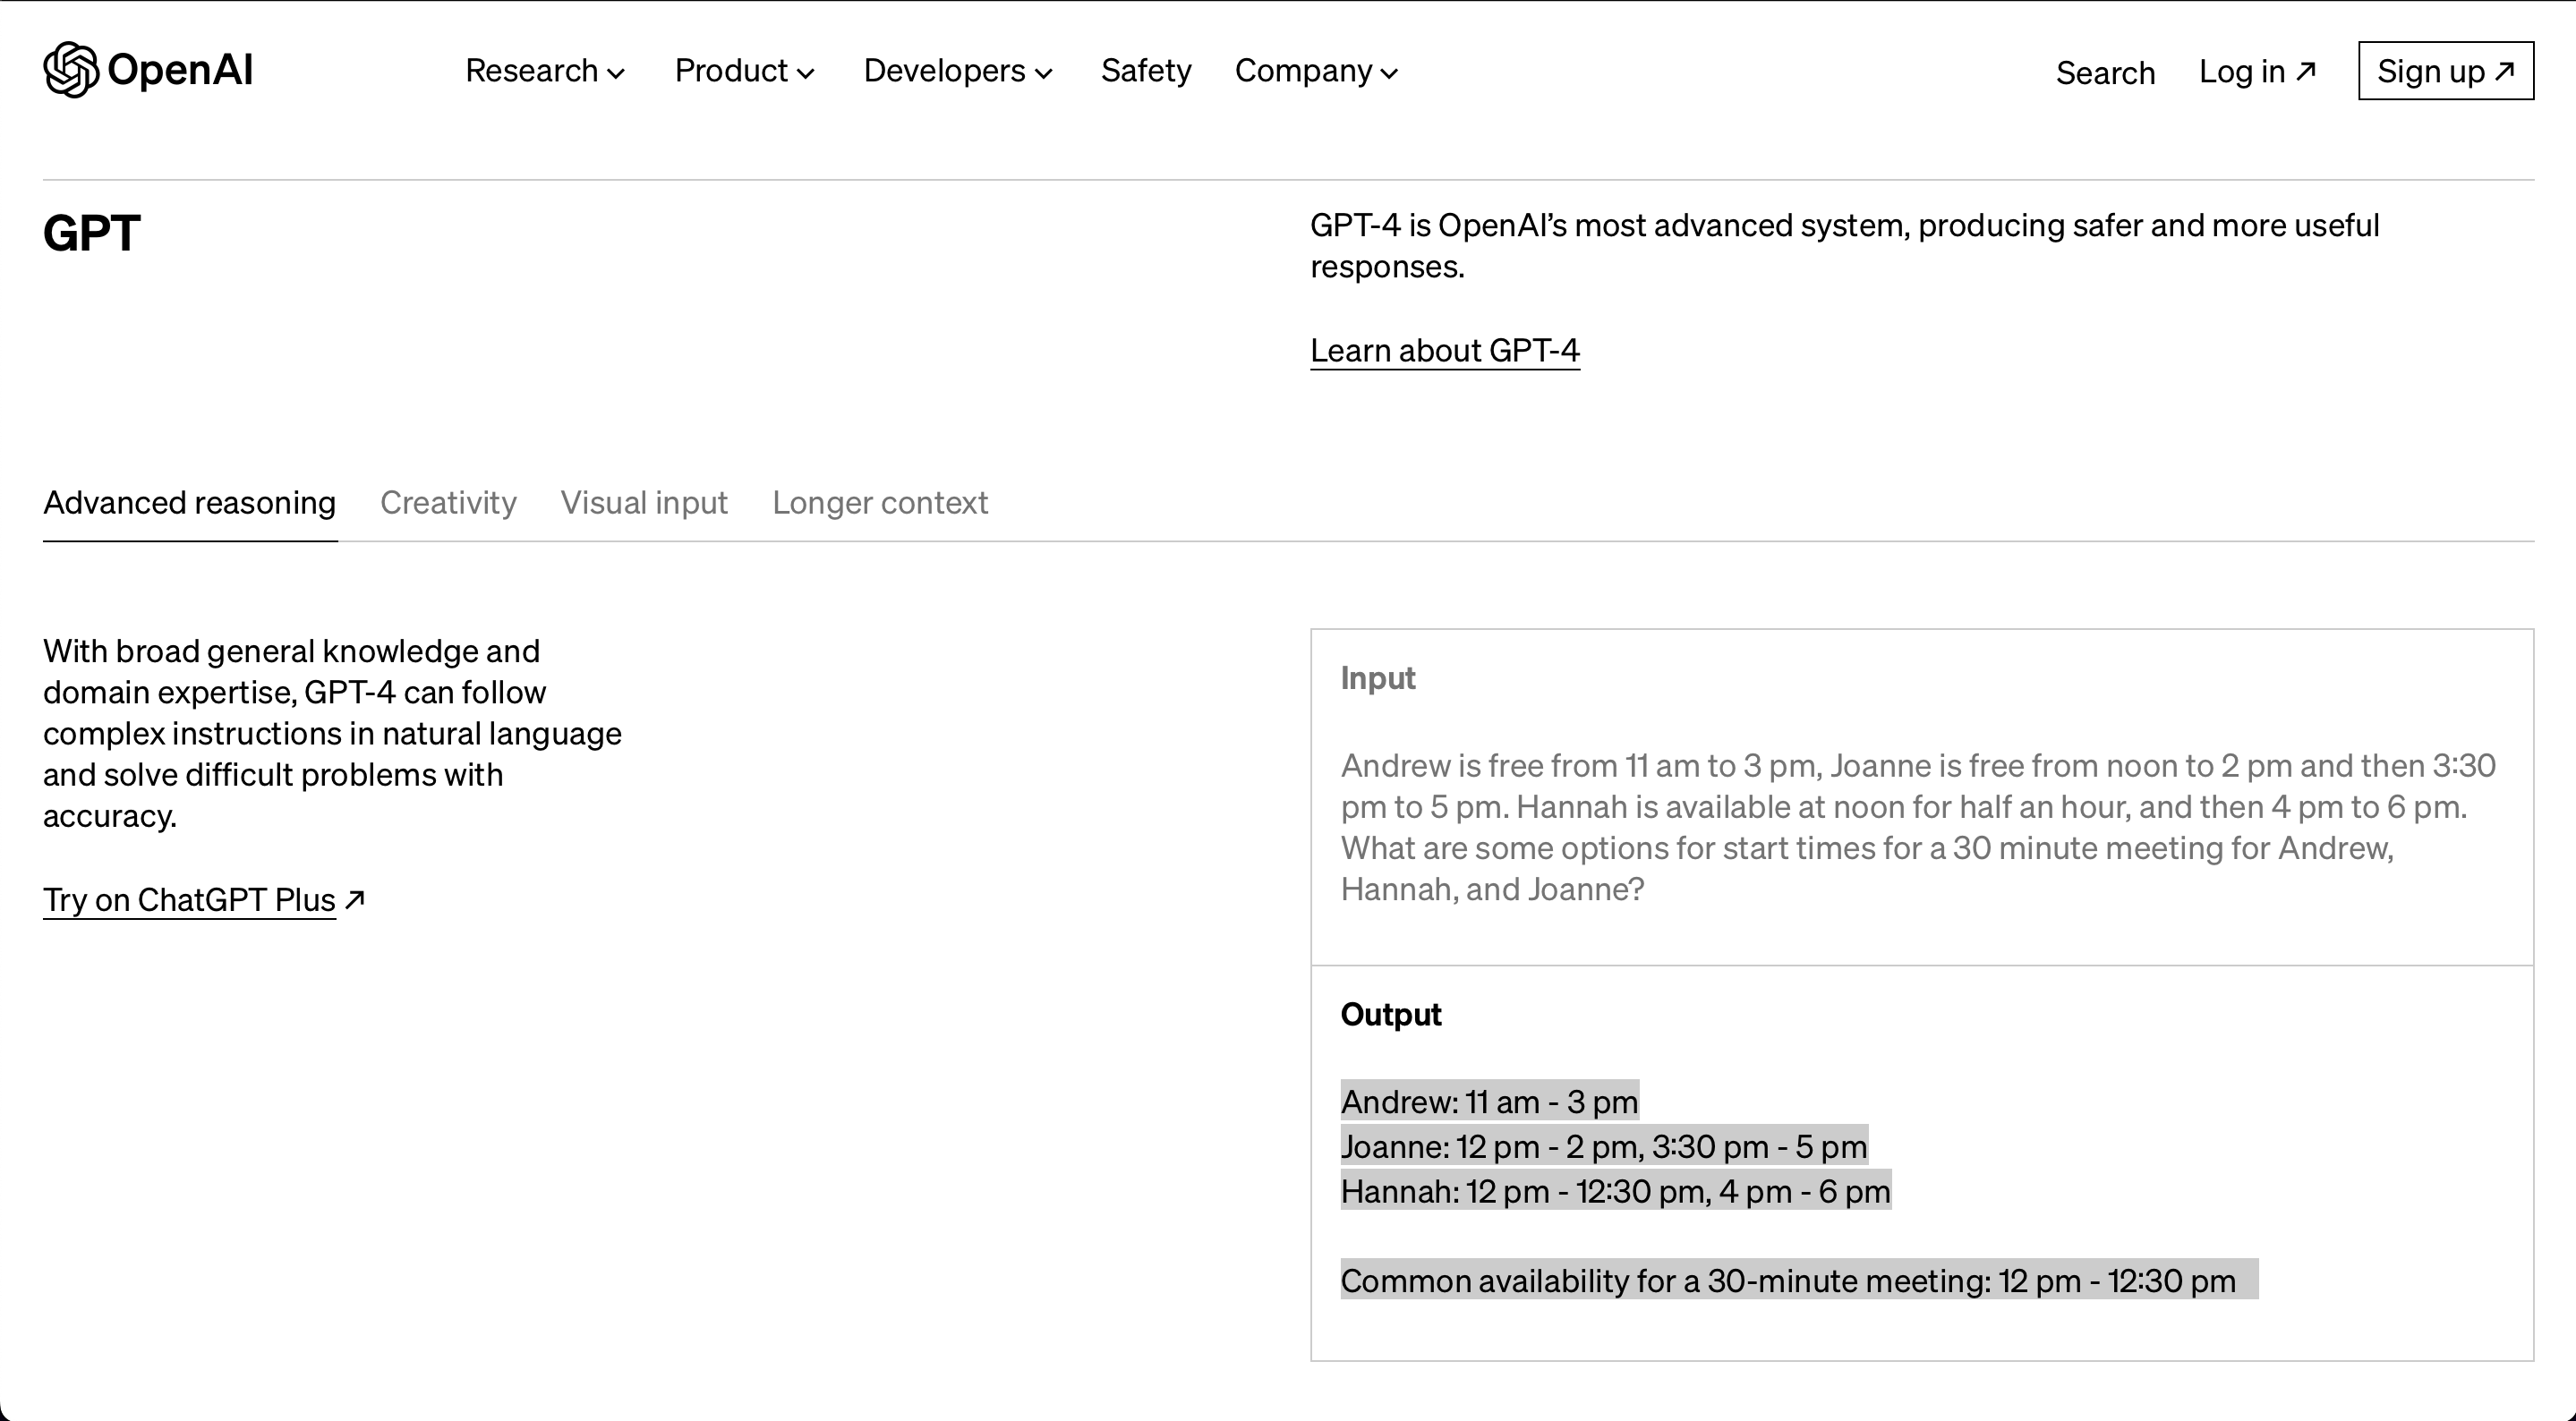This screenshot has width=2576, height=1421.
Task: Show the Longer context tab
Action: tap(880, 502)
